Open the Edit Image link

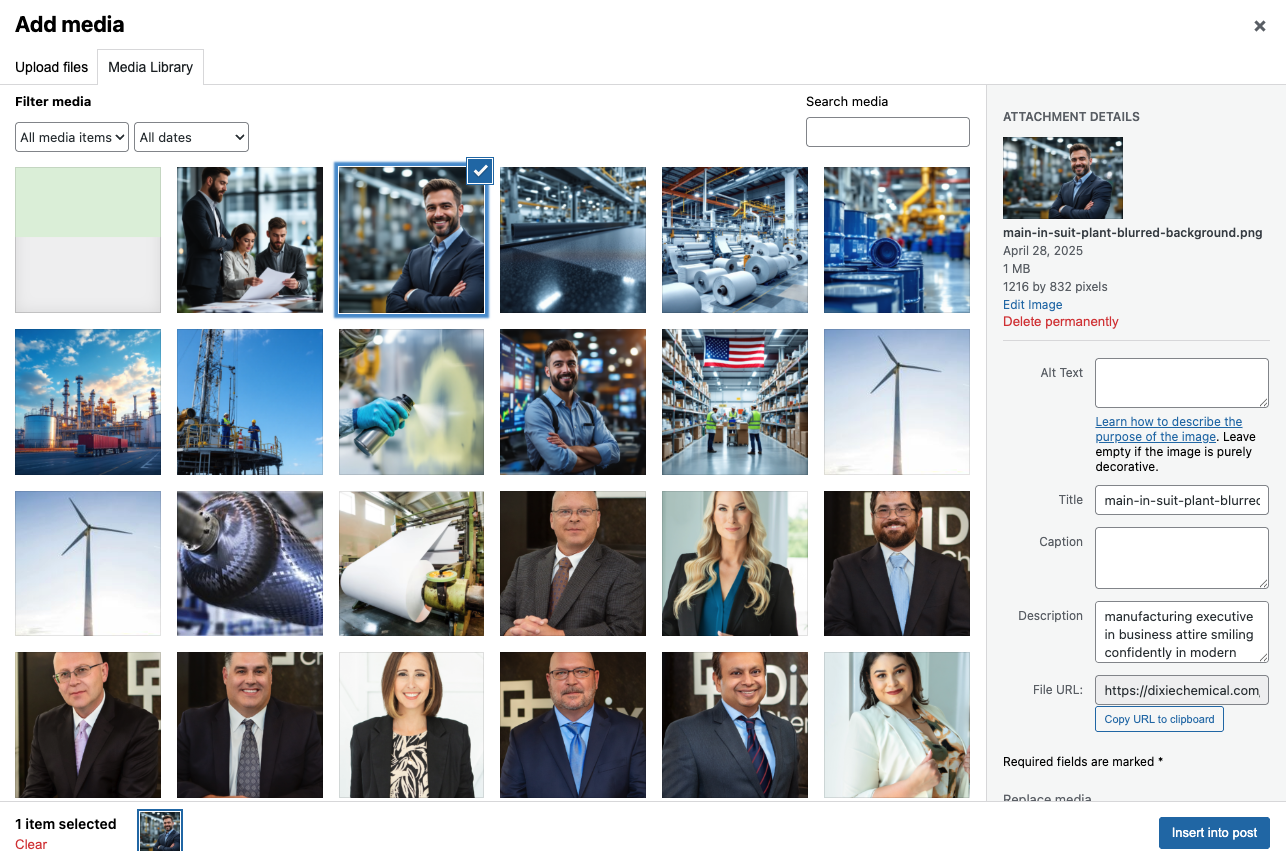1032,304
